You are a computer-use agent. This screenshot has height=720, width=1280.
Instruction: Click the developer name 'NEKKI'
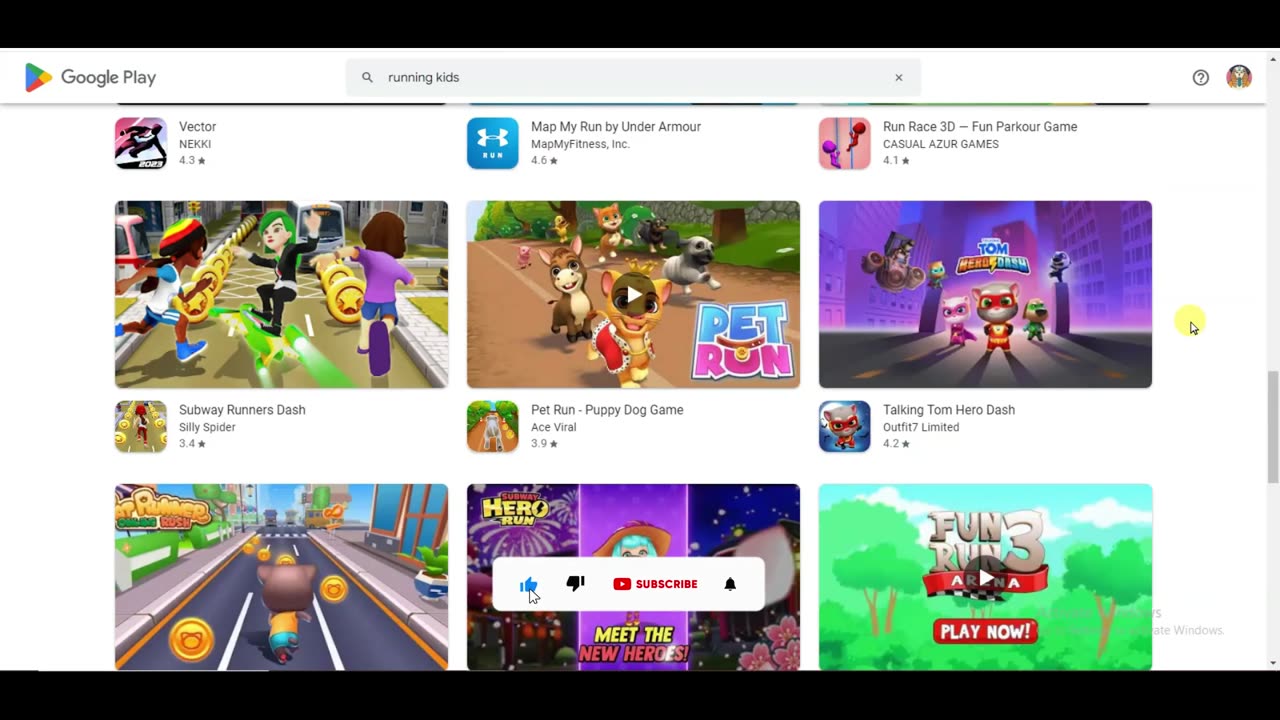(195, 144)
